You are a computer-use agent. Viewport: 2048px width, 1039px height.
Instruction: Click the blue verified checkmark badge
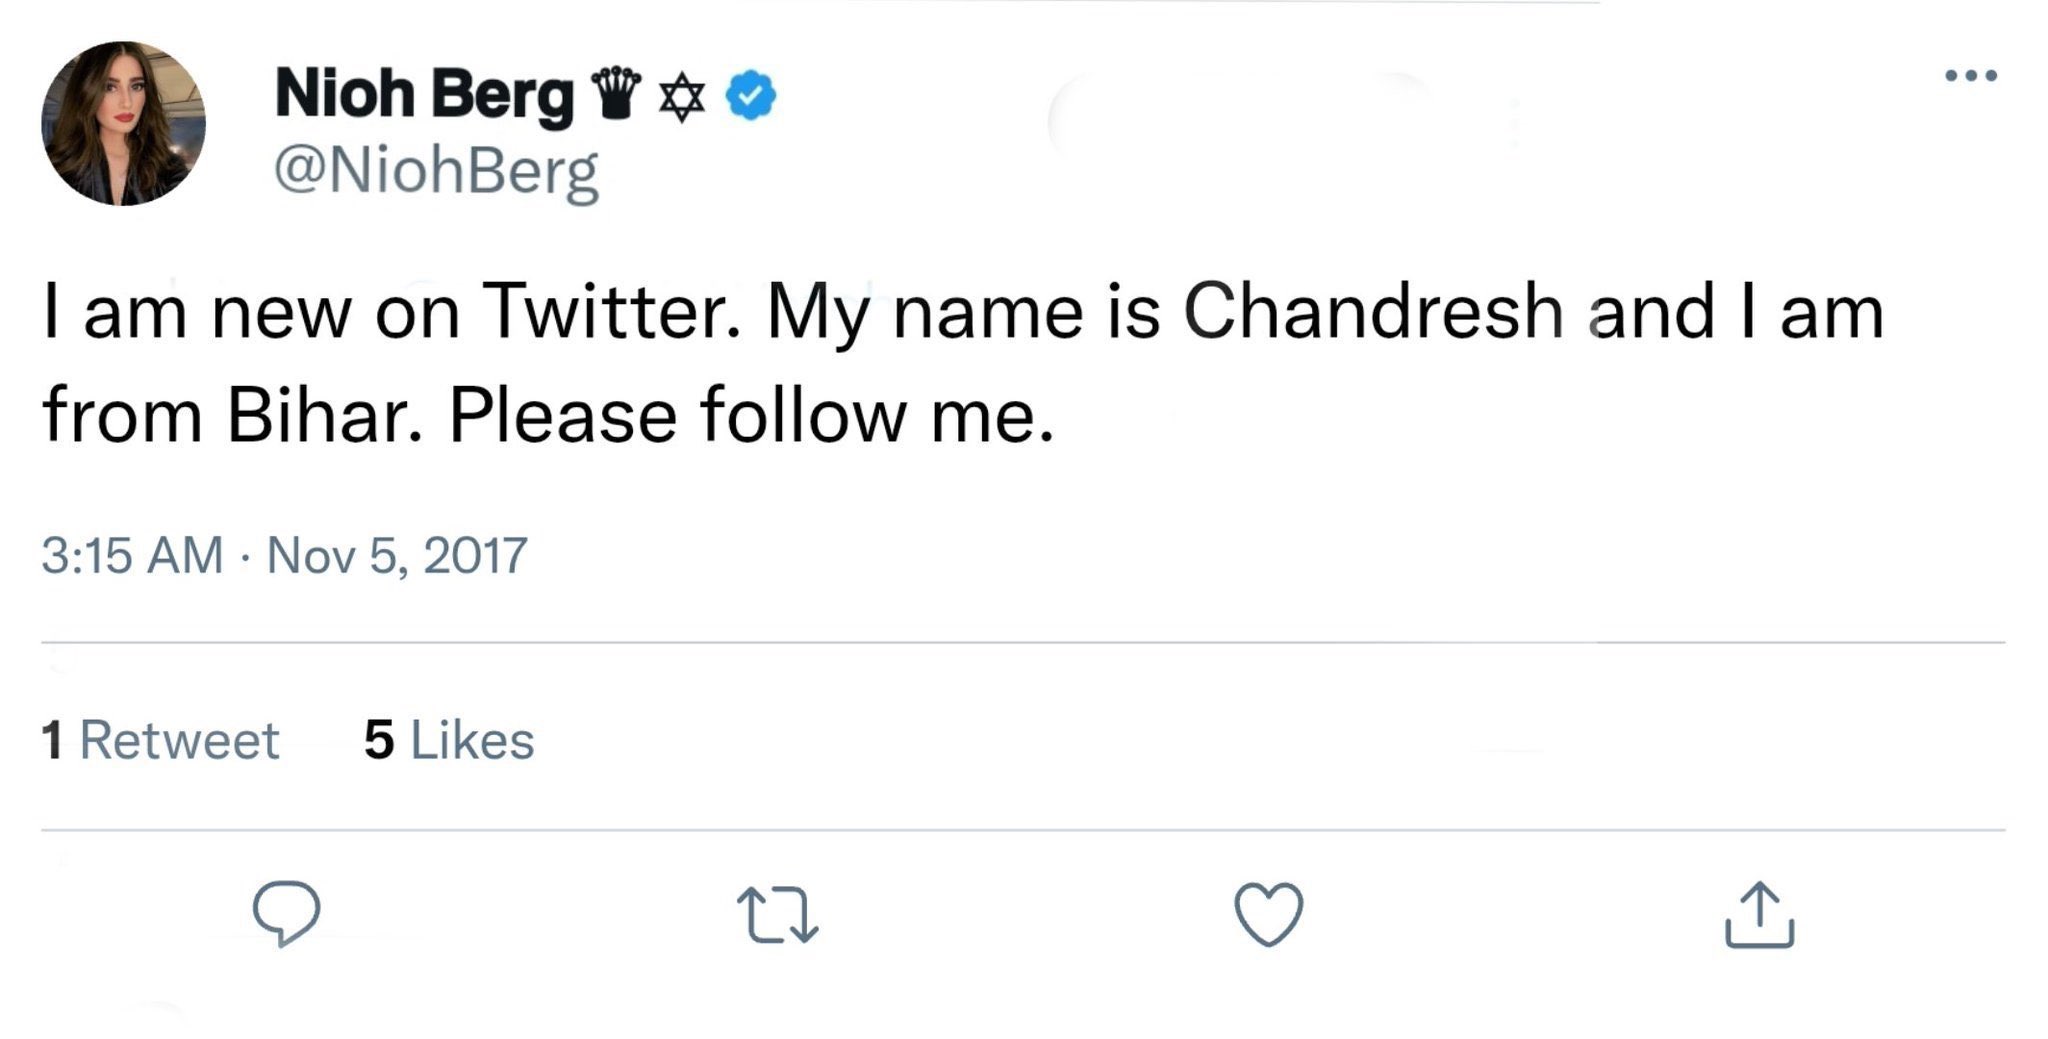coord(750,96)
